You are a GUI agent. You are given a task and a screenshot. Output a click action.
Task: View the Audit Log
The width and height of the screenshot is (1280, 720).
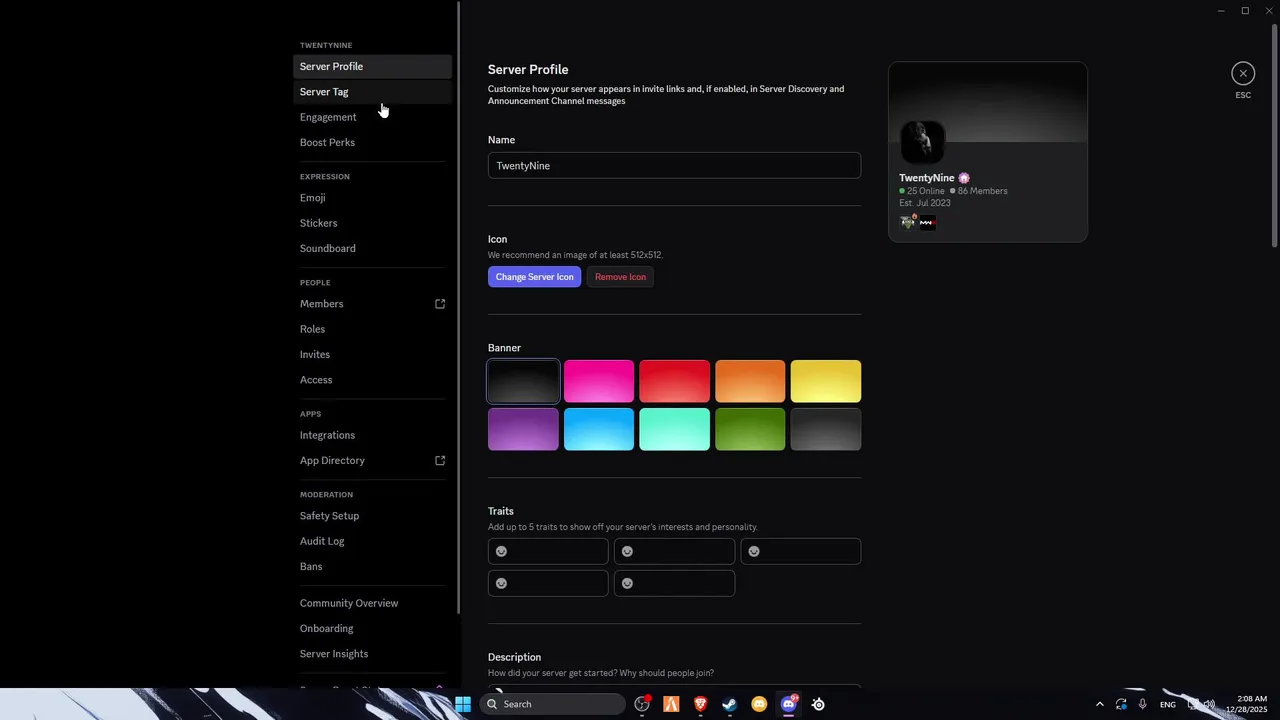tap(373, 541)
